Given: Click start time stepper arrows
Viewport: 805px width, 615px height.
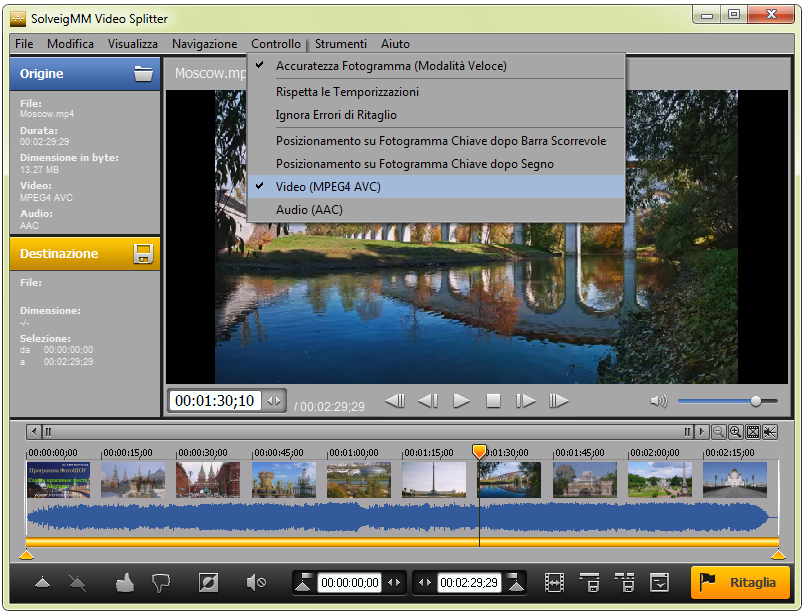Looking at the screenshot, I should pos(394,583).
